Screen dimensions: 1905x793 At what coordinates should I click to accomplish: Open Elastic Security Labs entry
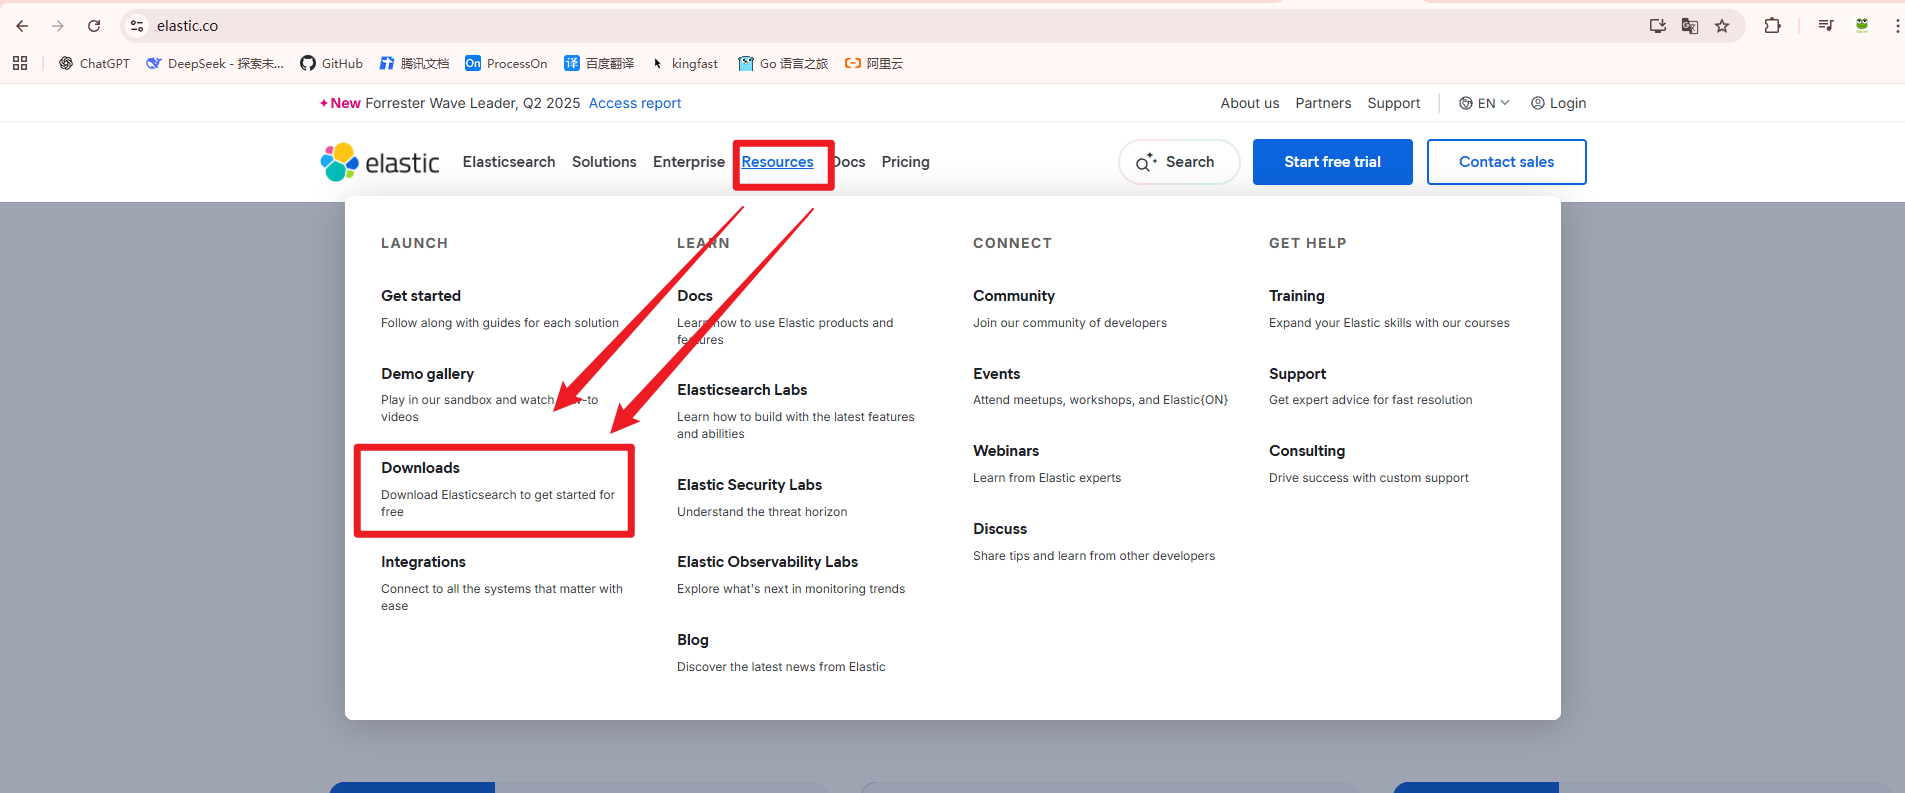click(749, 485)
